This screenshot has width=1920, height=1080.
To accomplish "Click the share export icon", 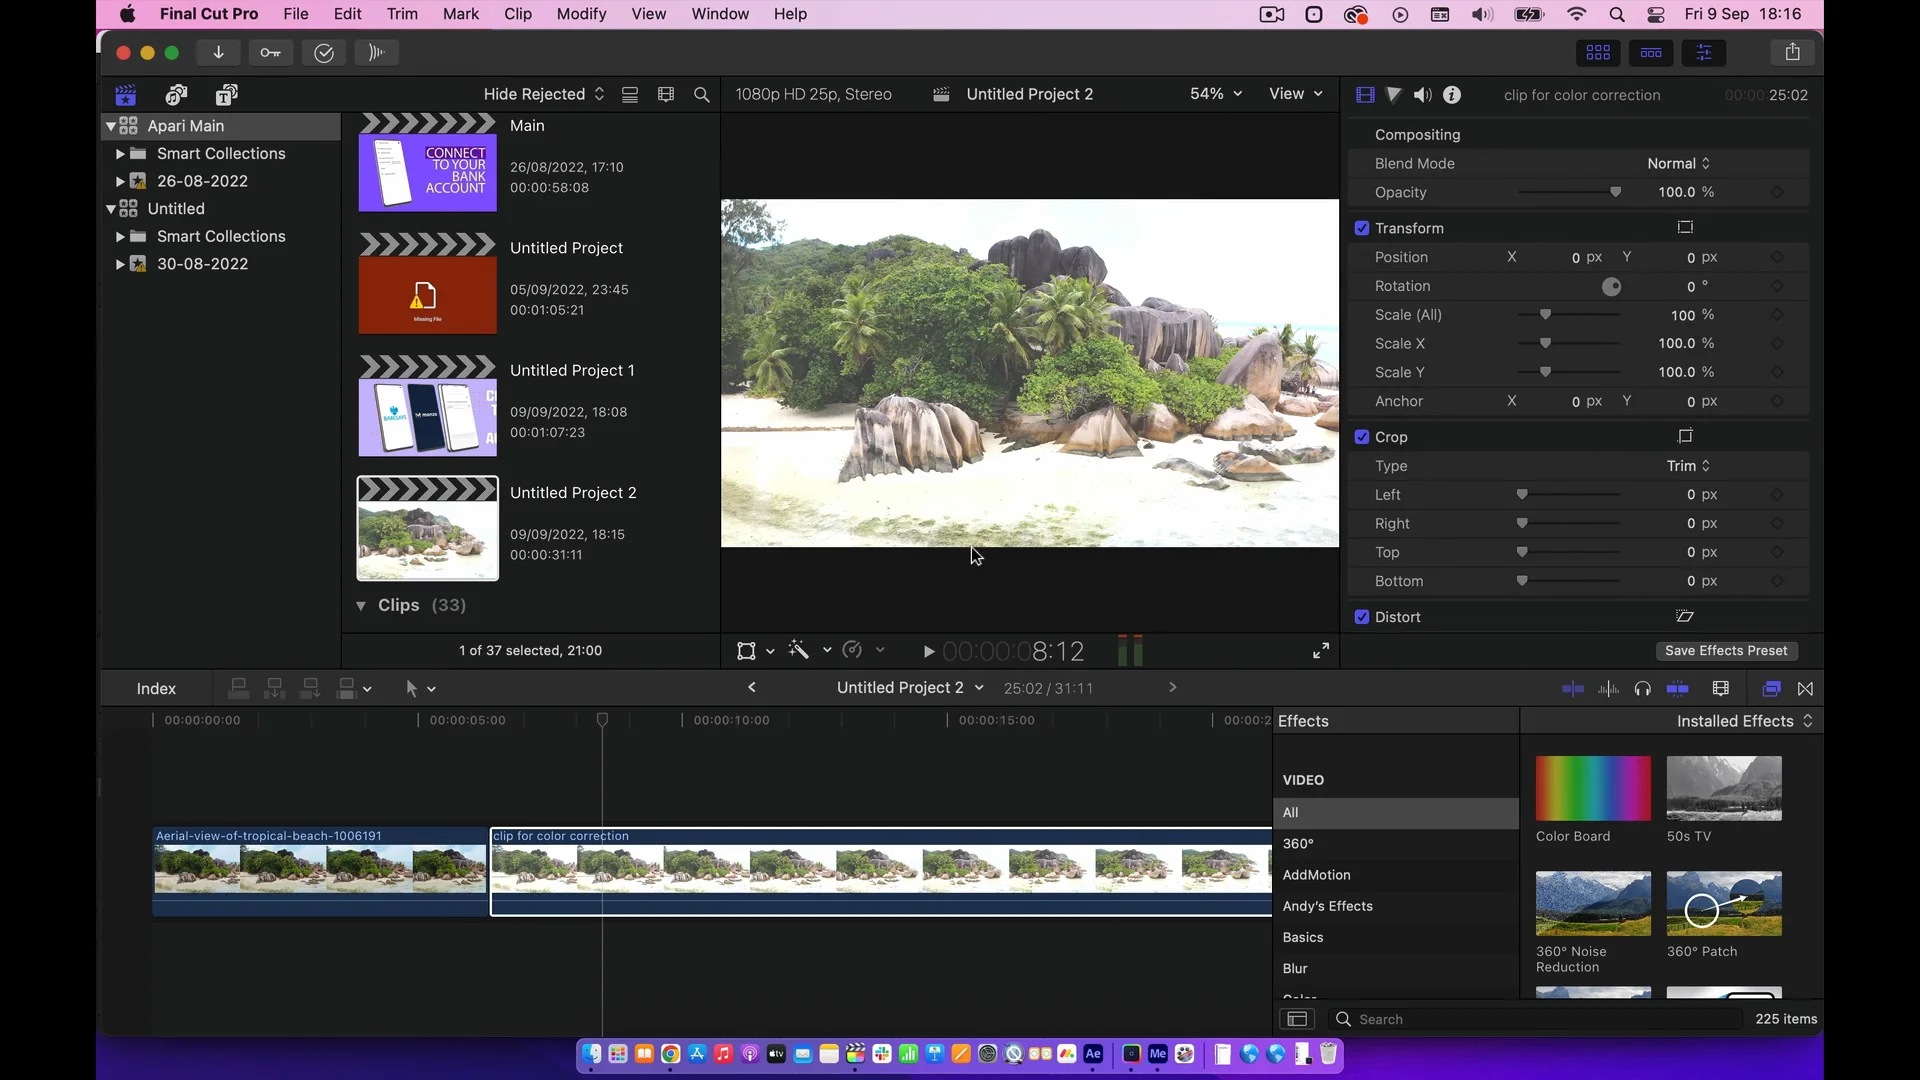I will pos(1793,52).
